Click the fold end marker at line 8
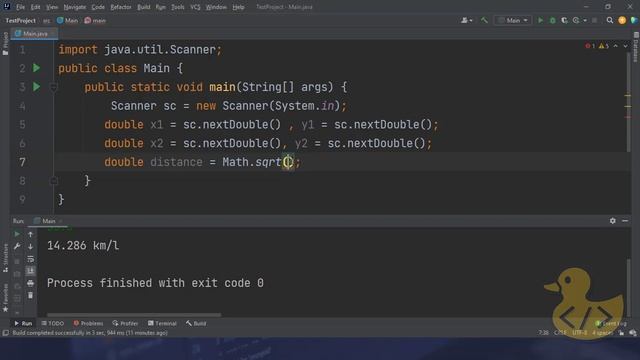The width and height of the screenshot is (640, 360). pyautogui.click(x=53, y=180)
